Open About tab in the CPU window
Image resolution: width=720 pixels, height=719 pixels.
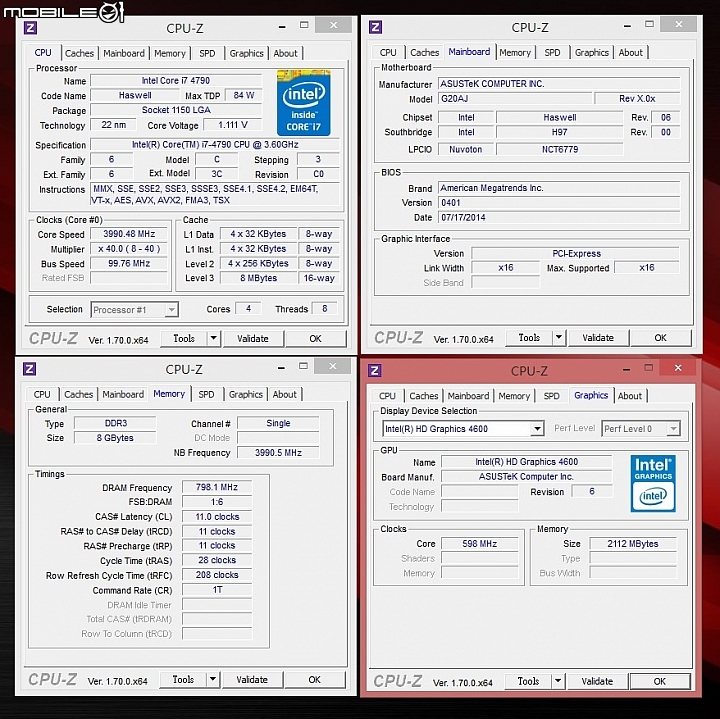coord(286,53)
